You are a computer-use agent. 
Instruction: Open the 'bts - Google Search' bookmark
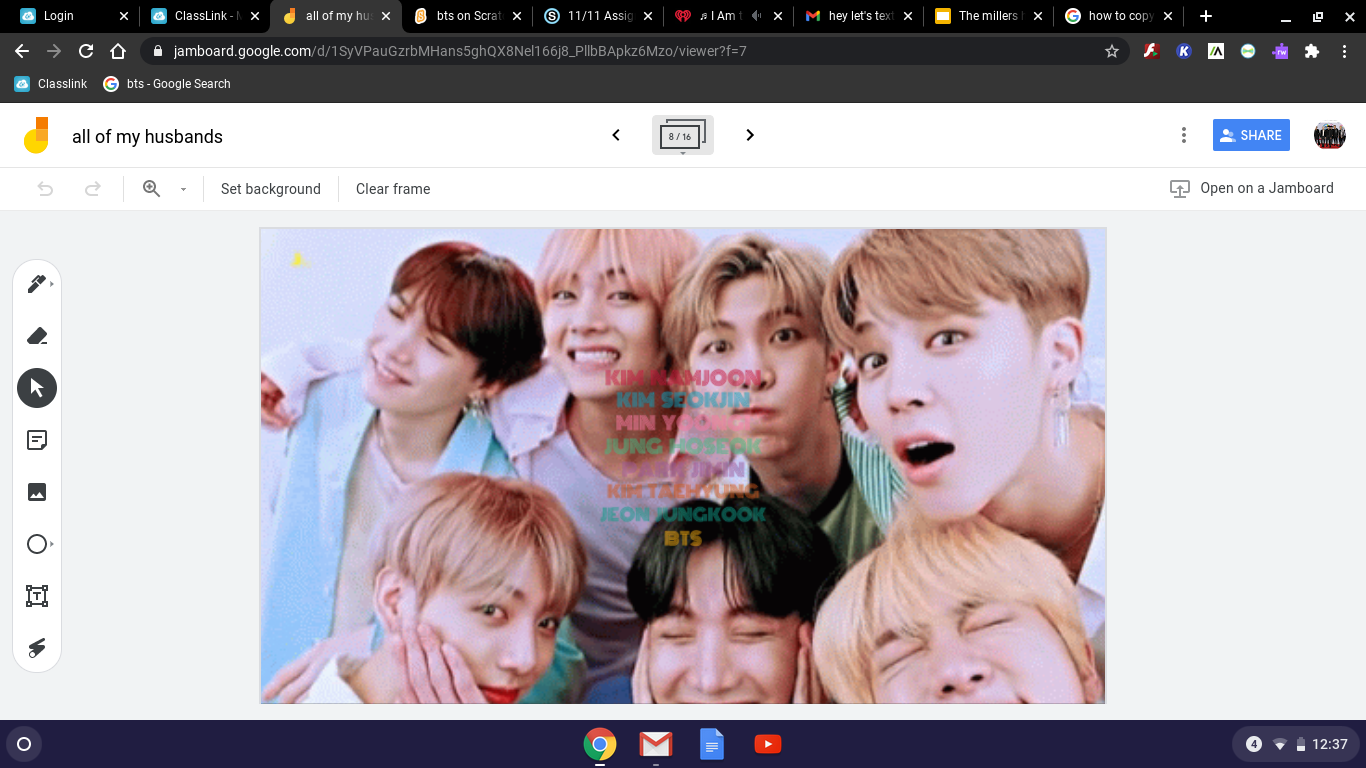pos(167,84)
